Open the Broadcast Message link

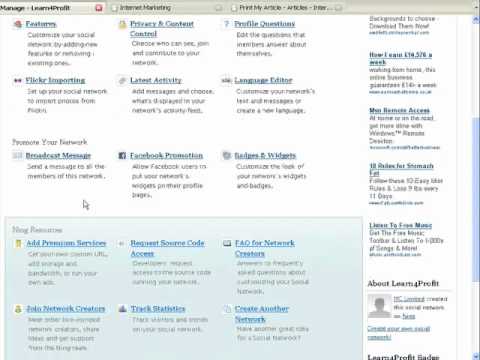pyautogui.click(x=58, y=155)
